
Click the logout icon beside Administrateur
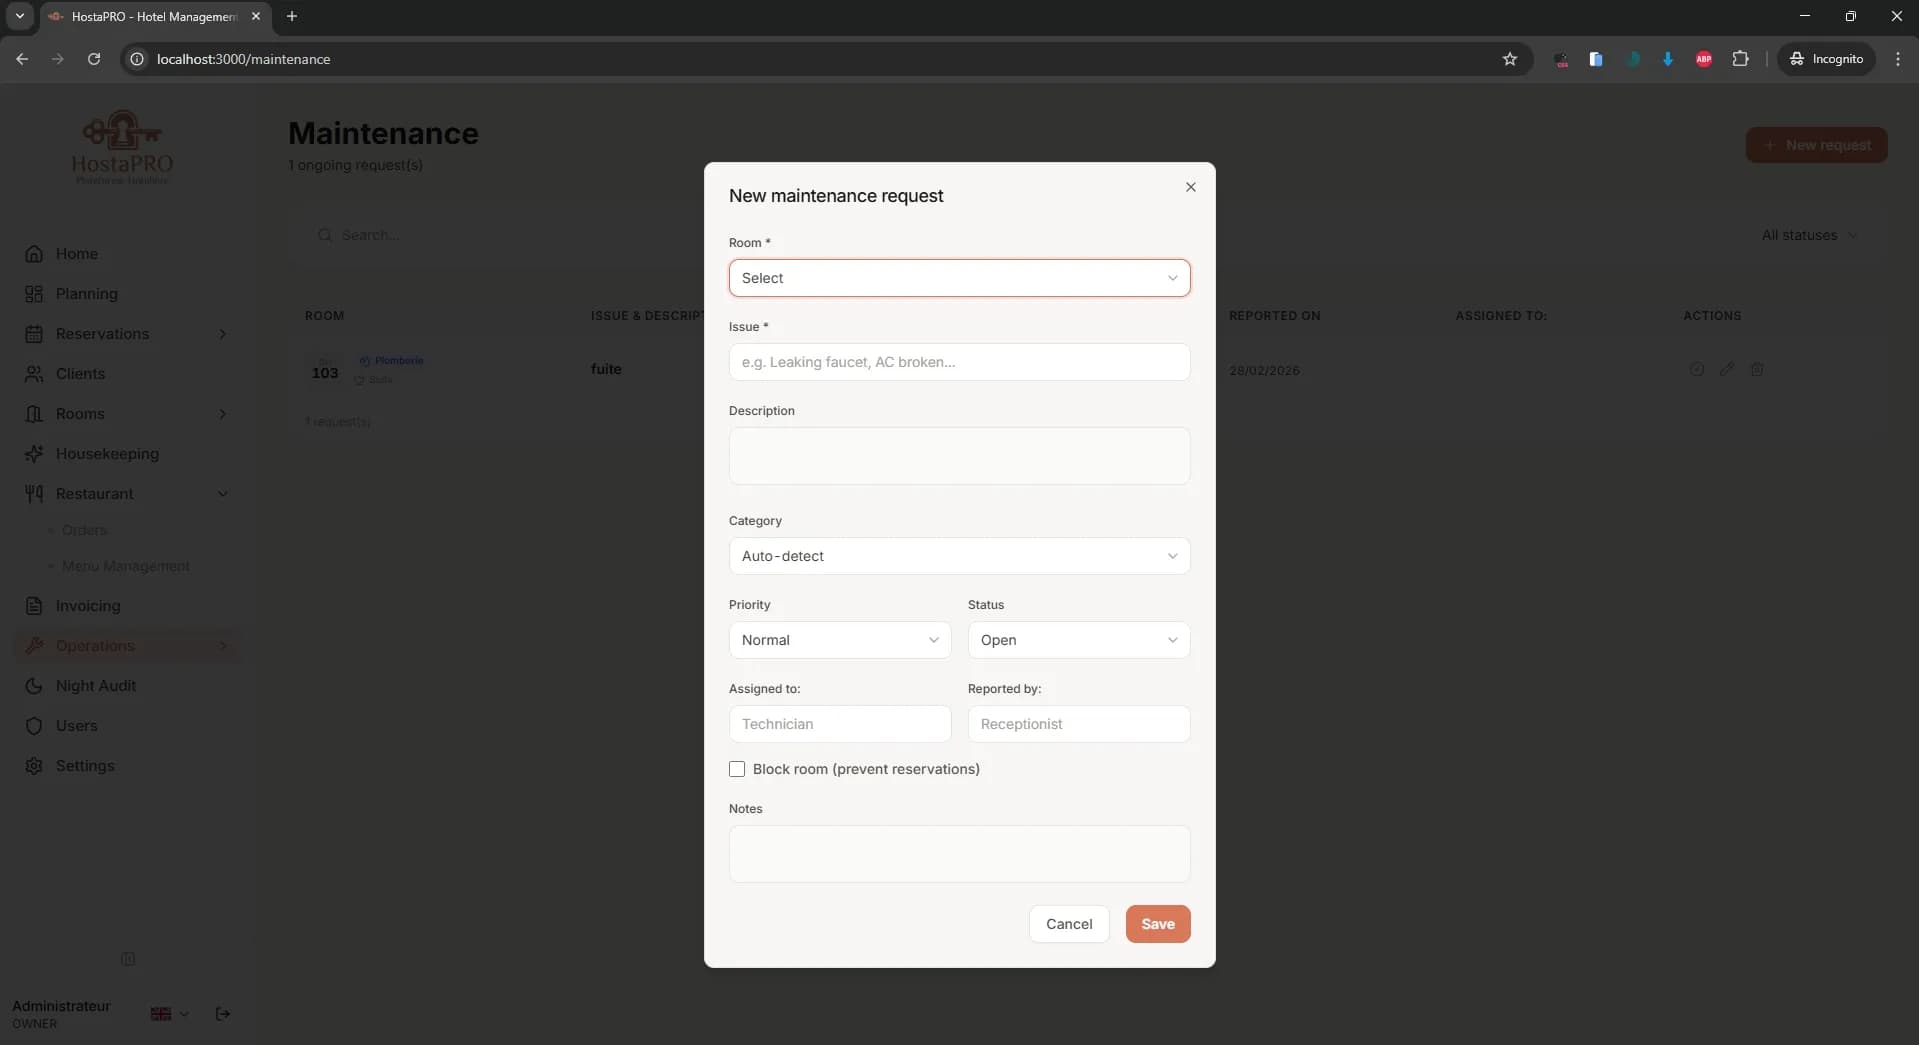(222, 1014)
